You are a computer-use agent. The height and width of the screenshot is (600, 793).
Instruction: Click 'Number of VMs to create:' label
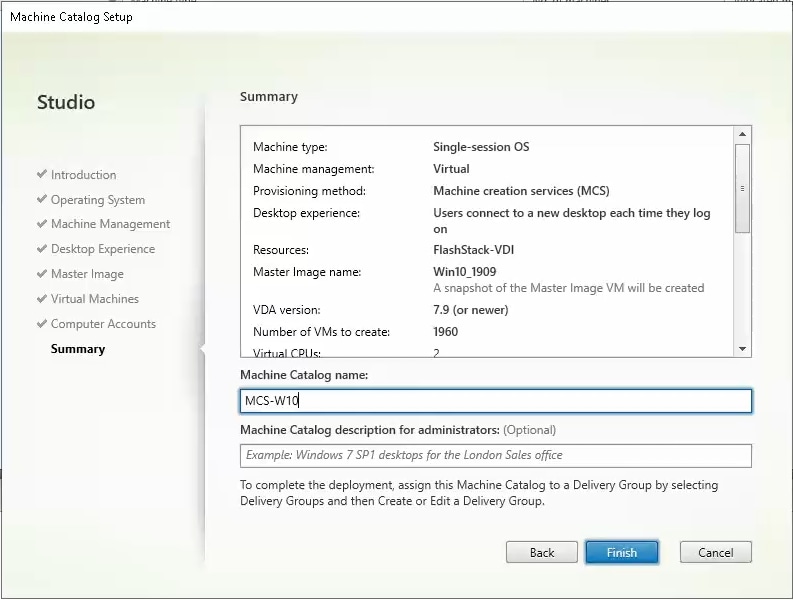321,332
